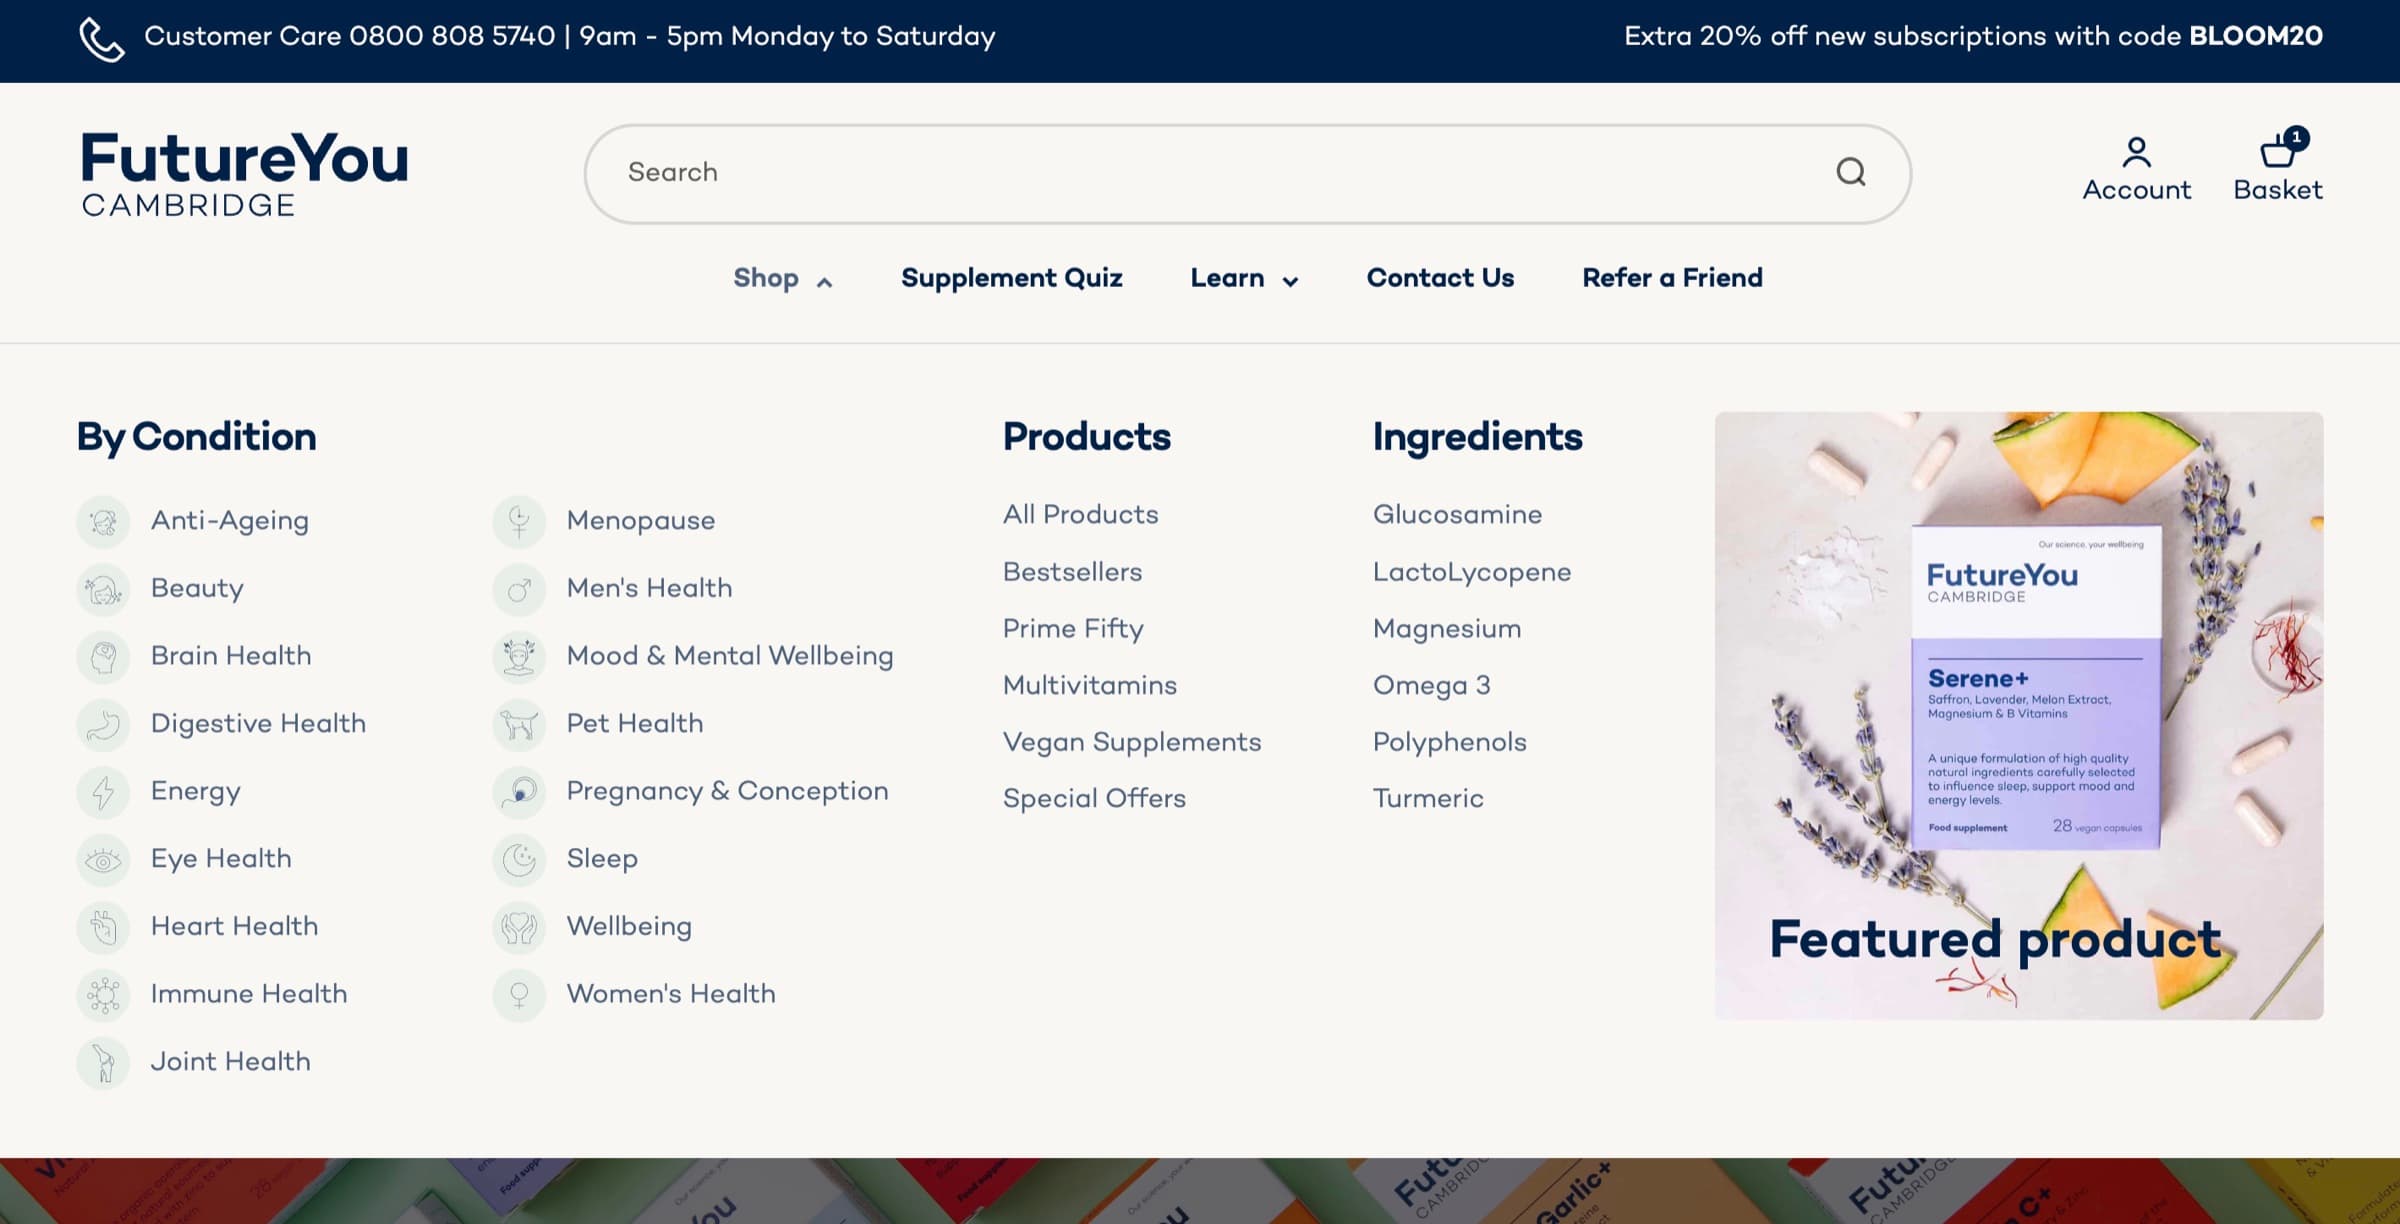Open the Prime Fifty link

pos(1073,629)
